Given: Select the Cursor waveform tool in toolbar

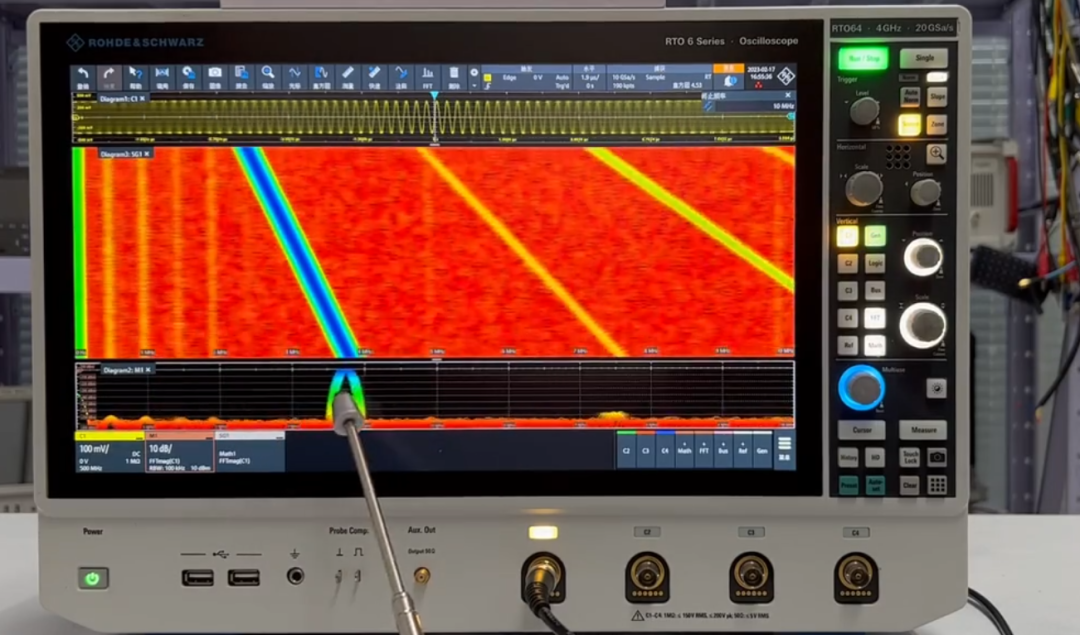Looking at the screenshot, I should point(294,77).
